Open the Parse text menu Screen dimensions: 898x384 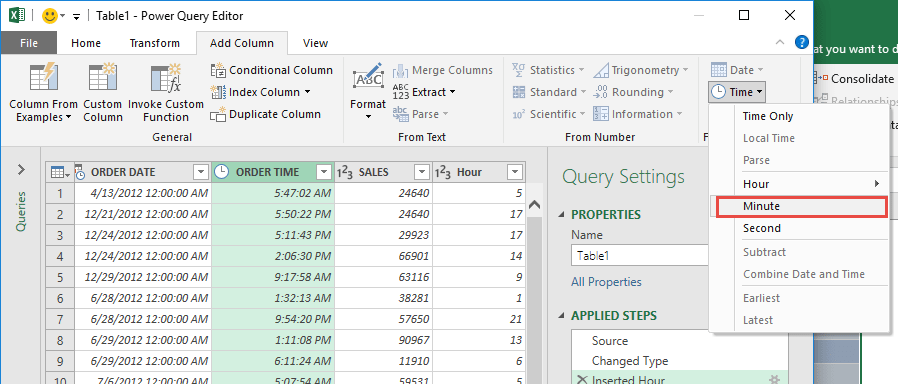point(420,114)
